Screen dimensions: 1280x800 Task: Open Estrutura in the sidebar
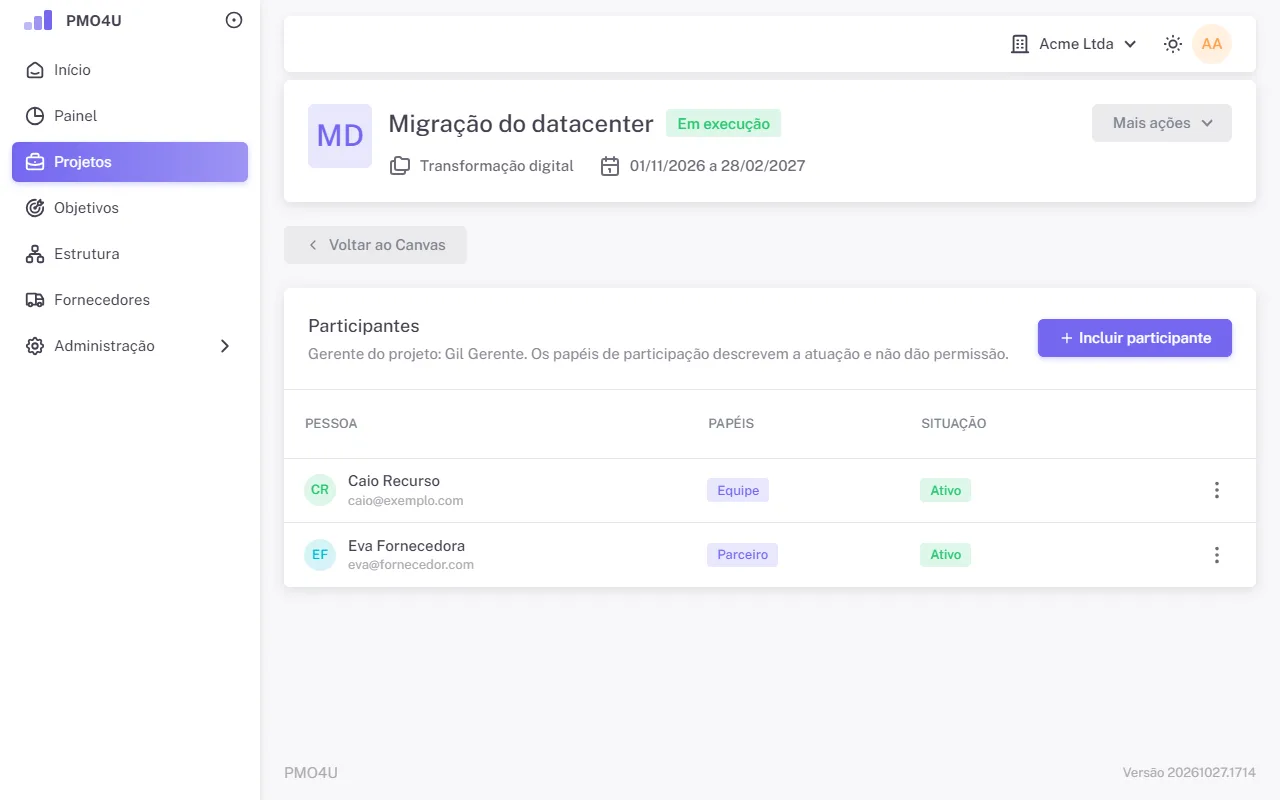click(130, 254)
